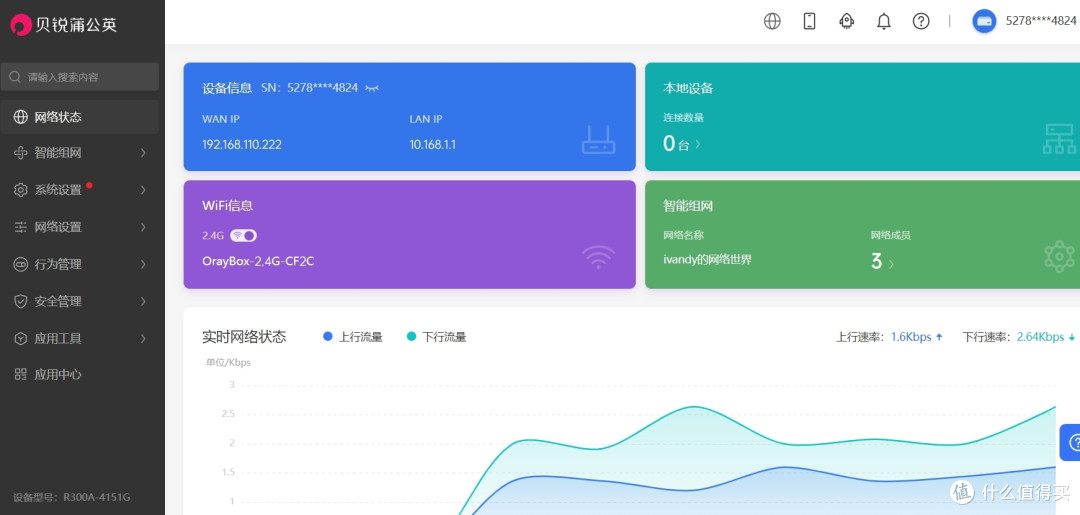Click device model R300A-4151G text

coord(96,497)
